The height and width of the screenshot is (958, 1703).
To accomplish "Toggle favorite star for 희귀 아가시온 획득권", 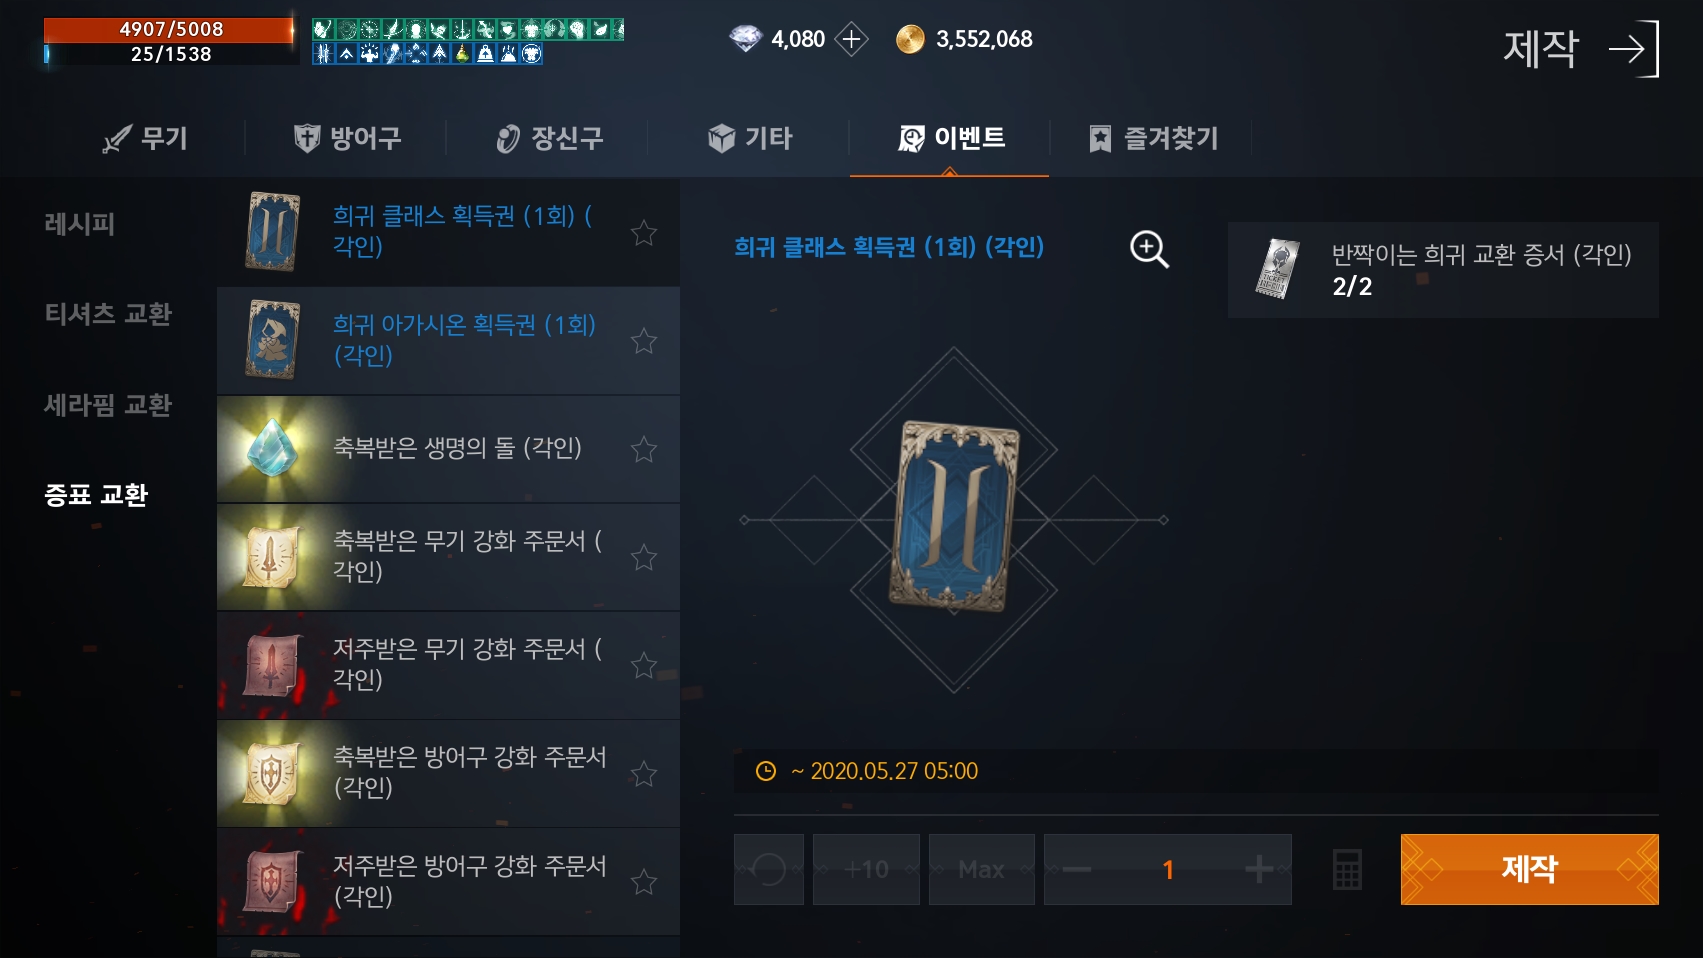I will tap(644, 340).
